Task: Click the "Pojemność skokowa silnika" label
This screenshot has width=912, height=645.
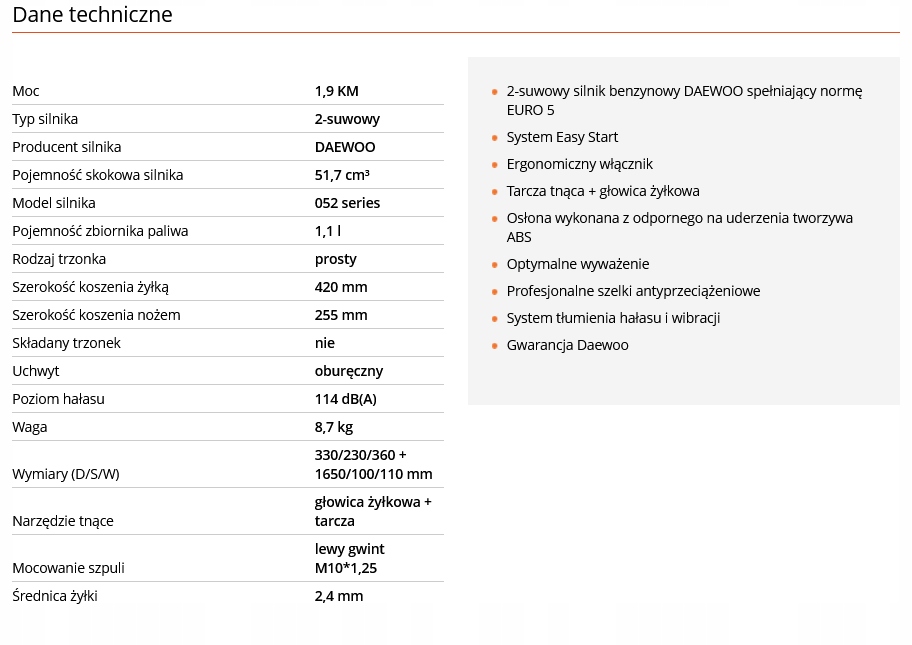Action: click(x=98, y=175)
